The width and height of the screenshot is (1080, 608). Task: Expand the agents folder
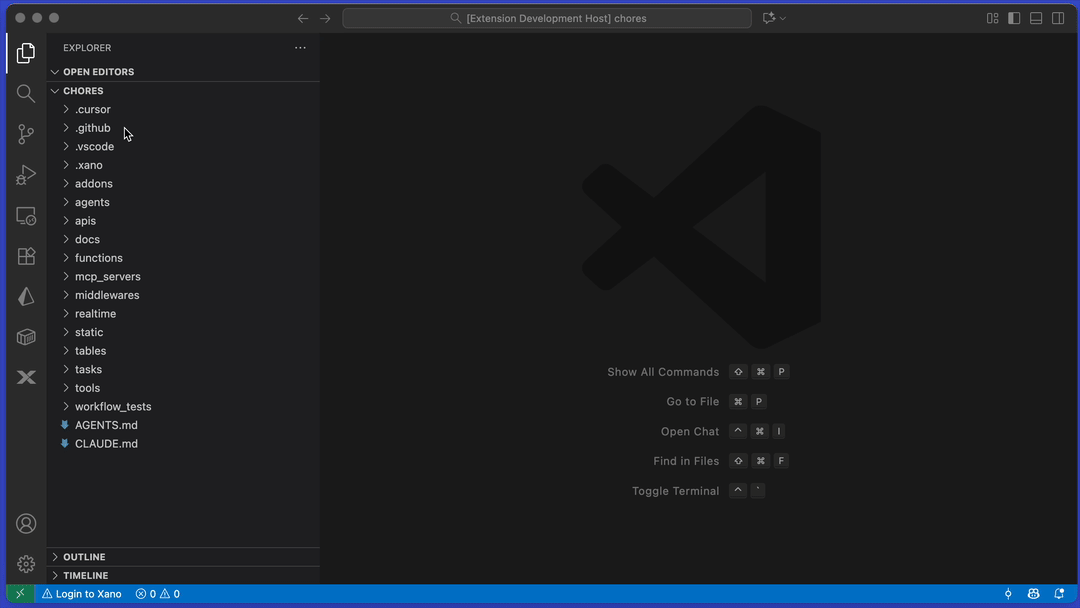click(x=183, y=202)
